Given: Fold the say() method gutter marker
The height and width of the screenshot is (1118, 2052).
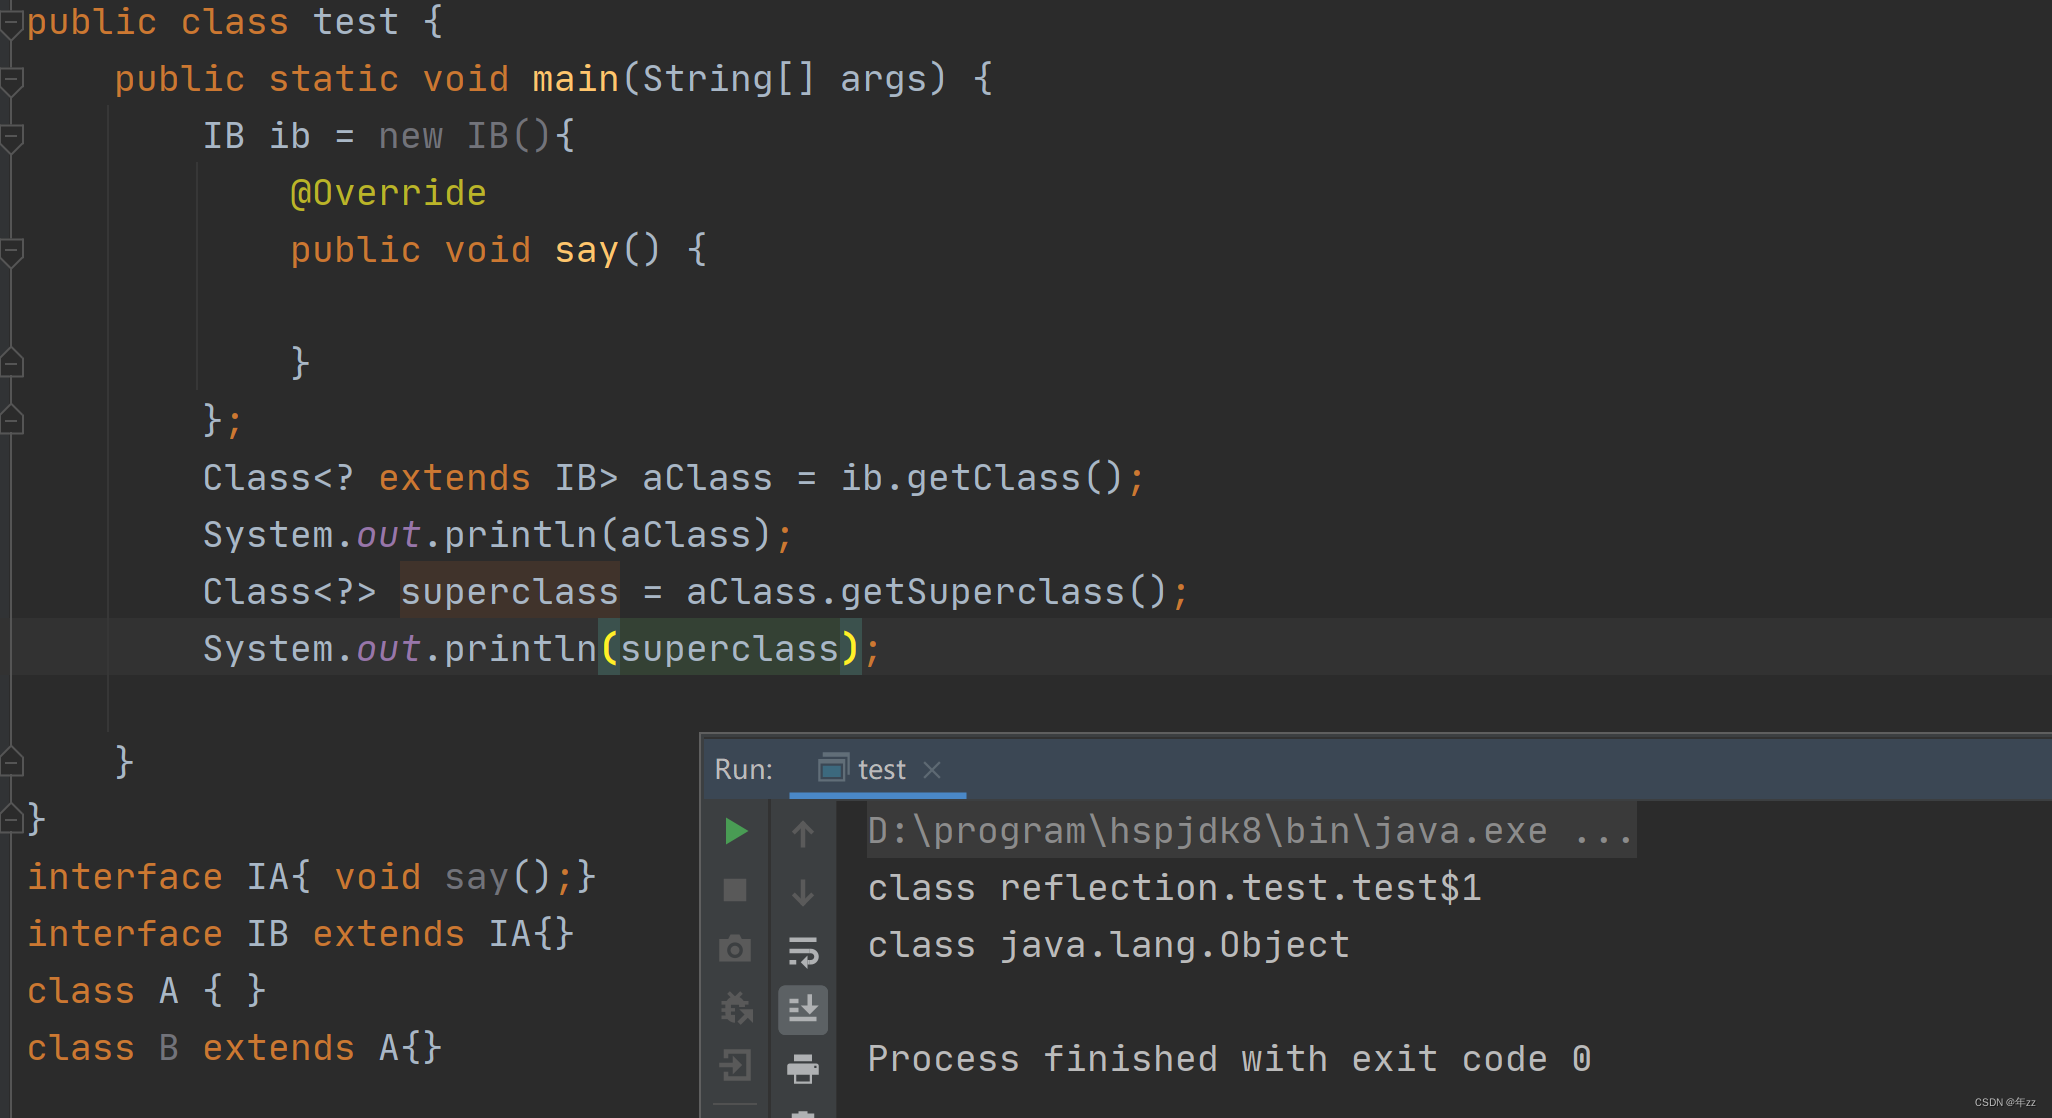Looking at the screenshot, I should [x=12, y=252].
